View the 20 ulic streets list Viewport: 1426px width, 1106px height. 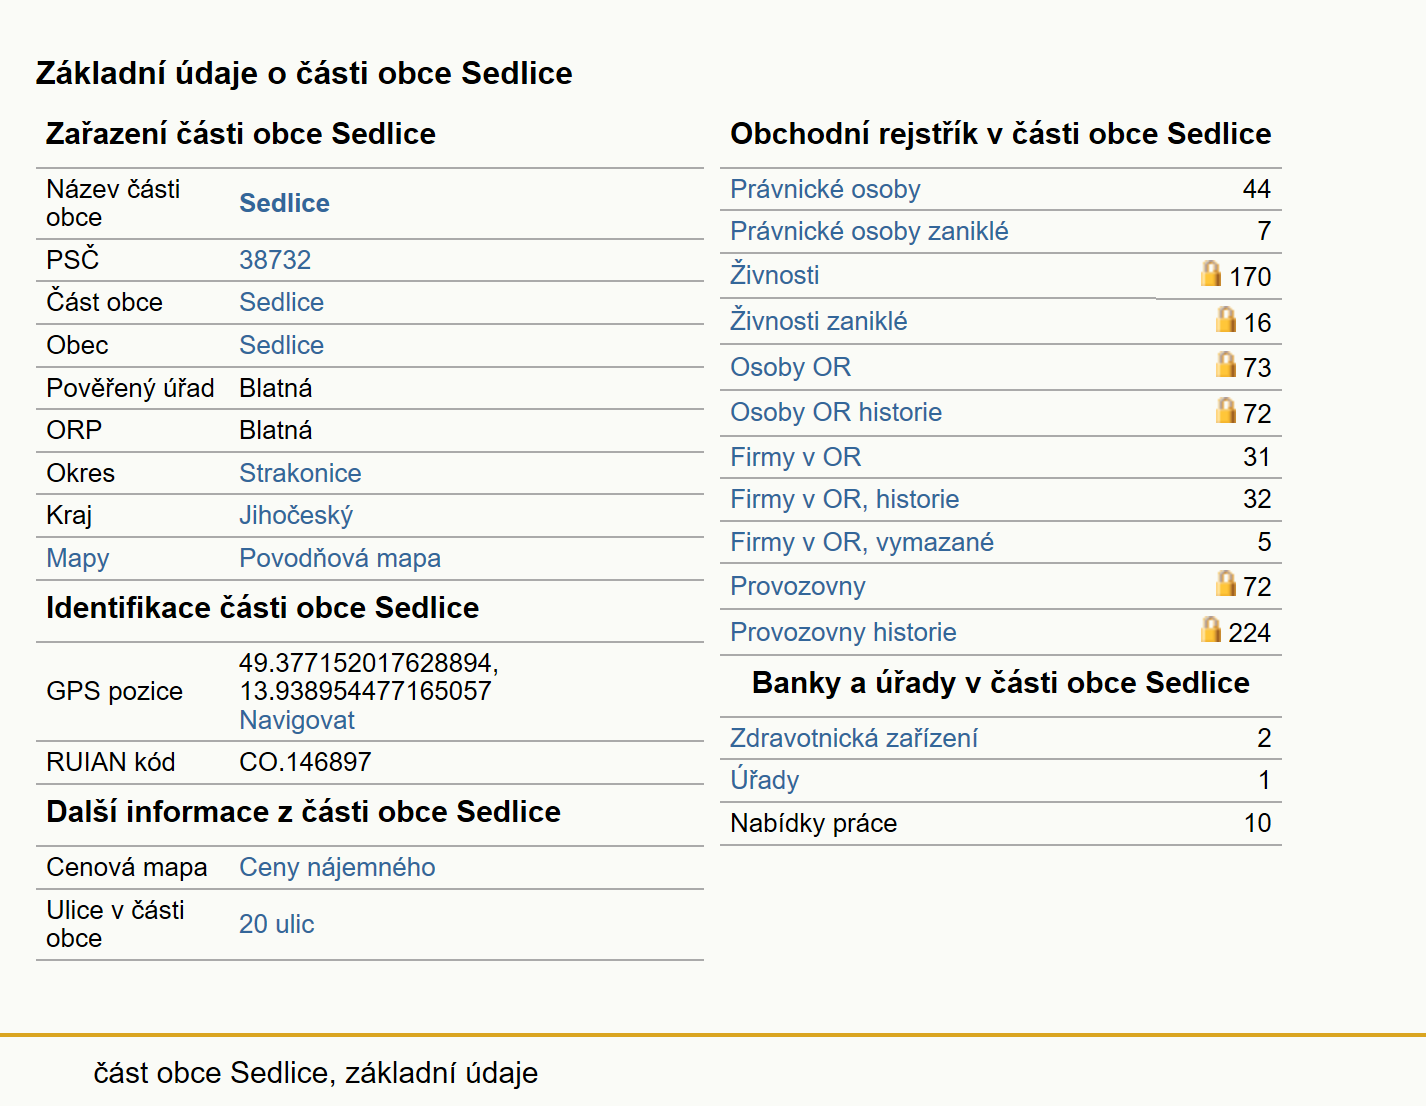tap(277, 924)
